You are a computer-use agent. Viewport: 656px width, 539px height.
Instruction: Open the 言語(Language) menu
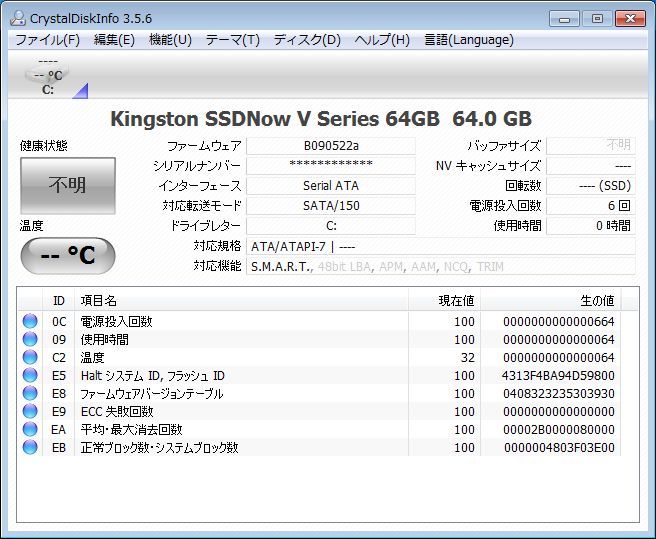[469, 40]
